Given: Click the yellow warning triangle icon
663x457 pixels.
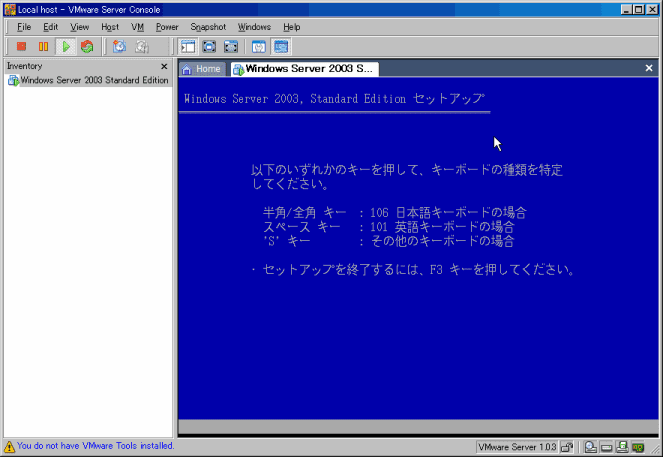Looking at the screenshot, I should point(9,446).
